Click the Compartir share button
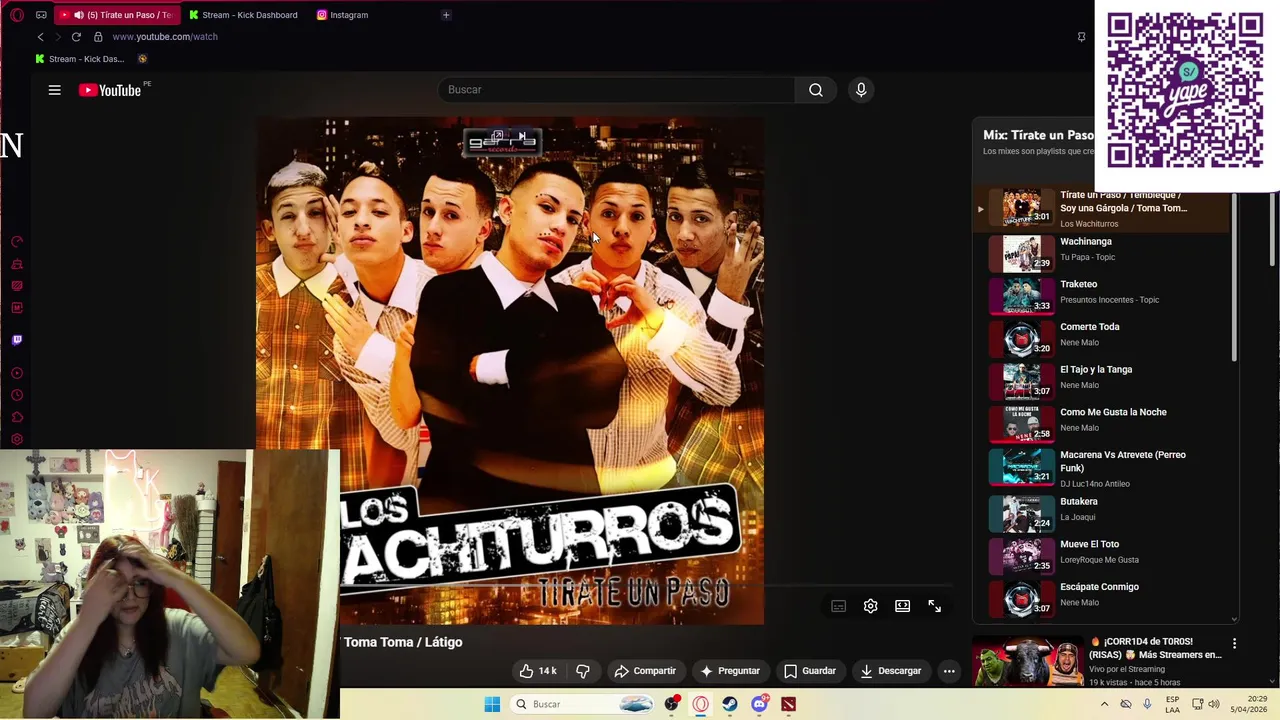 645,671
